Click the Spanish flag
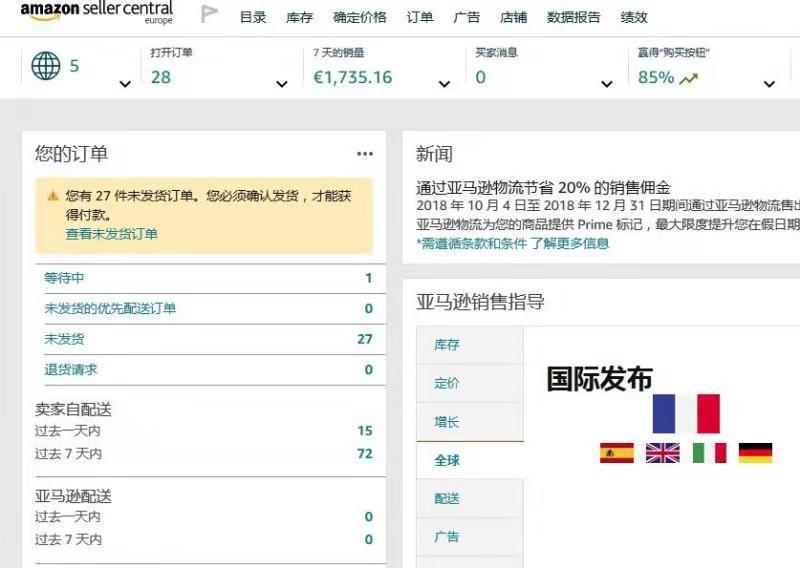 [x=617, y=453]
